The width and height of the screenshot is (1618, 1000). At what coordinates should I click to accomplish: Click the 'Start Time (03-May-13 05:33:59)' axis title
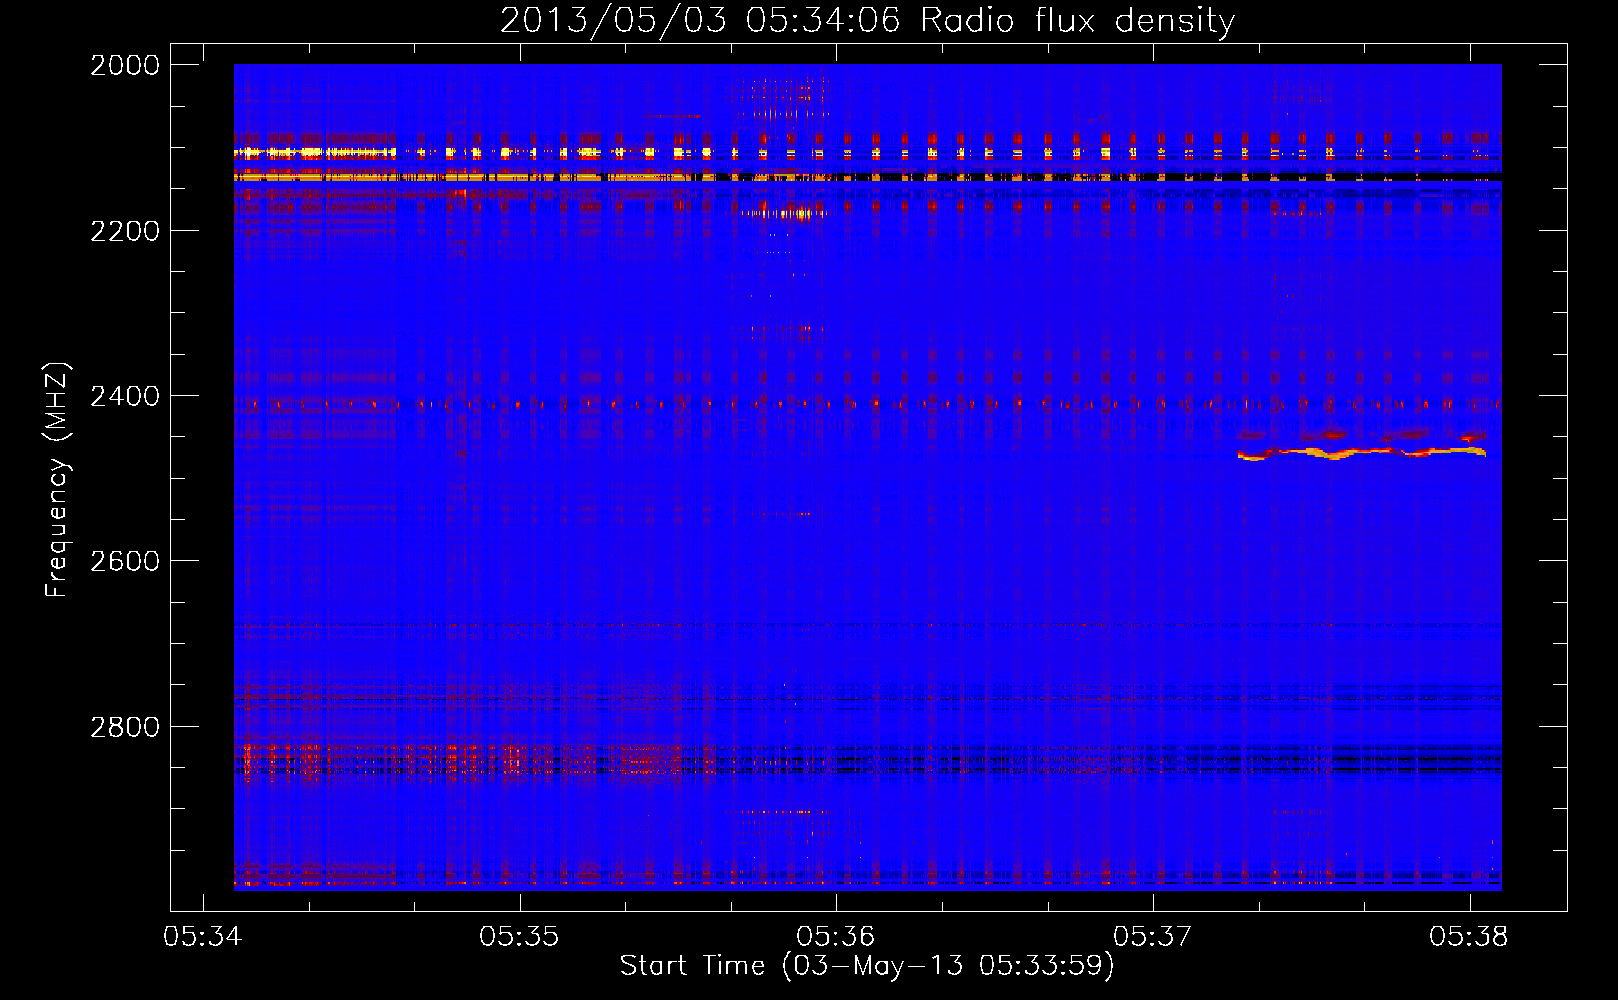tap(867, 966)
